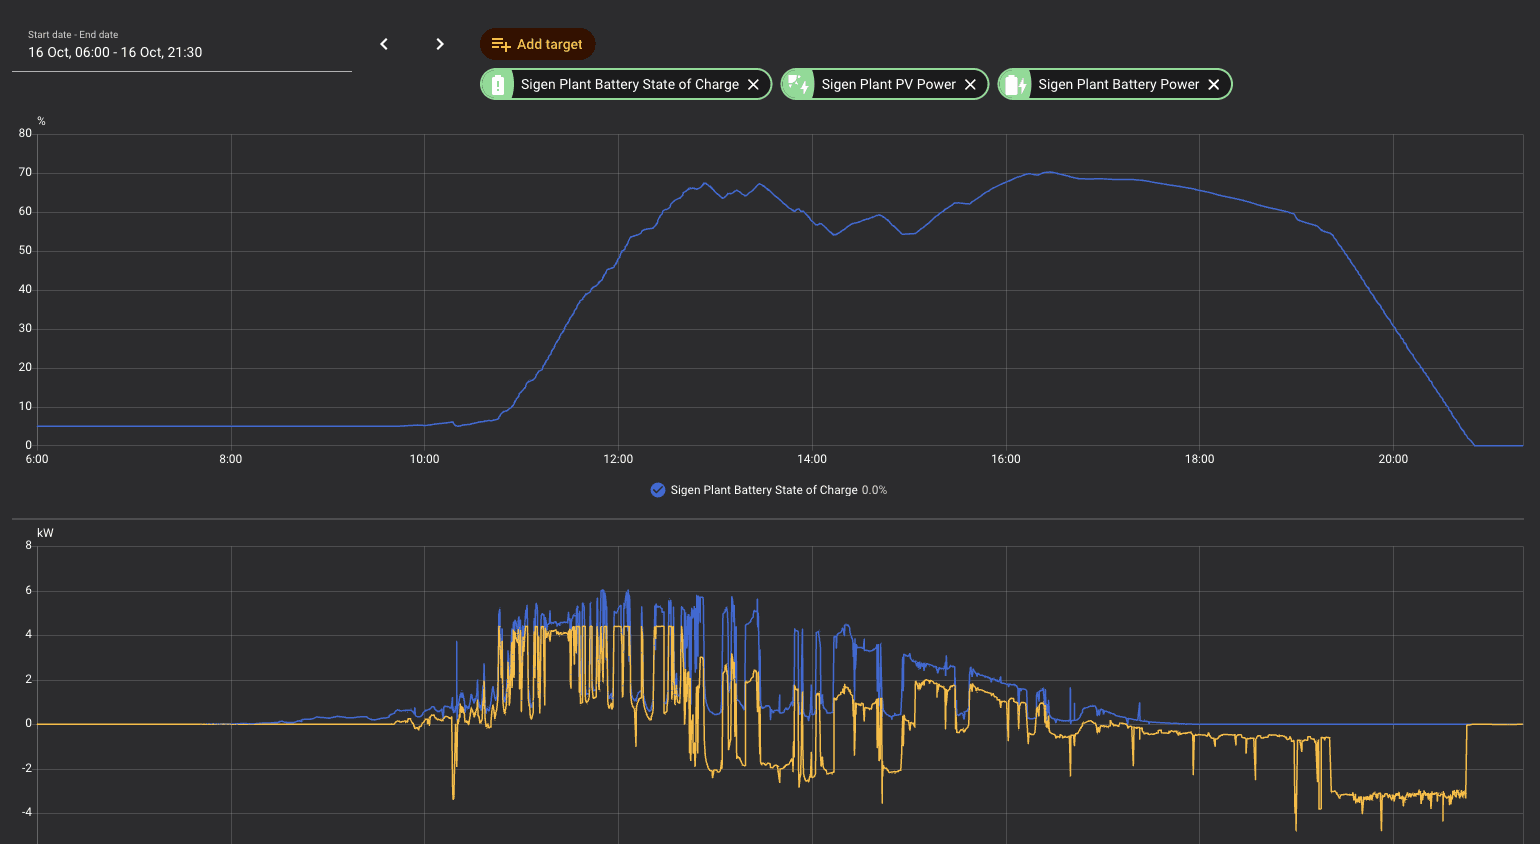Image resolution: width=1540 pixels, height=844 pixels.
Task: Click the legend label Sigen Plant Battery State of Charge
Action: point(764,490)
